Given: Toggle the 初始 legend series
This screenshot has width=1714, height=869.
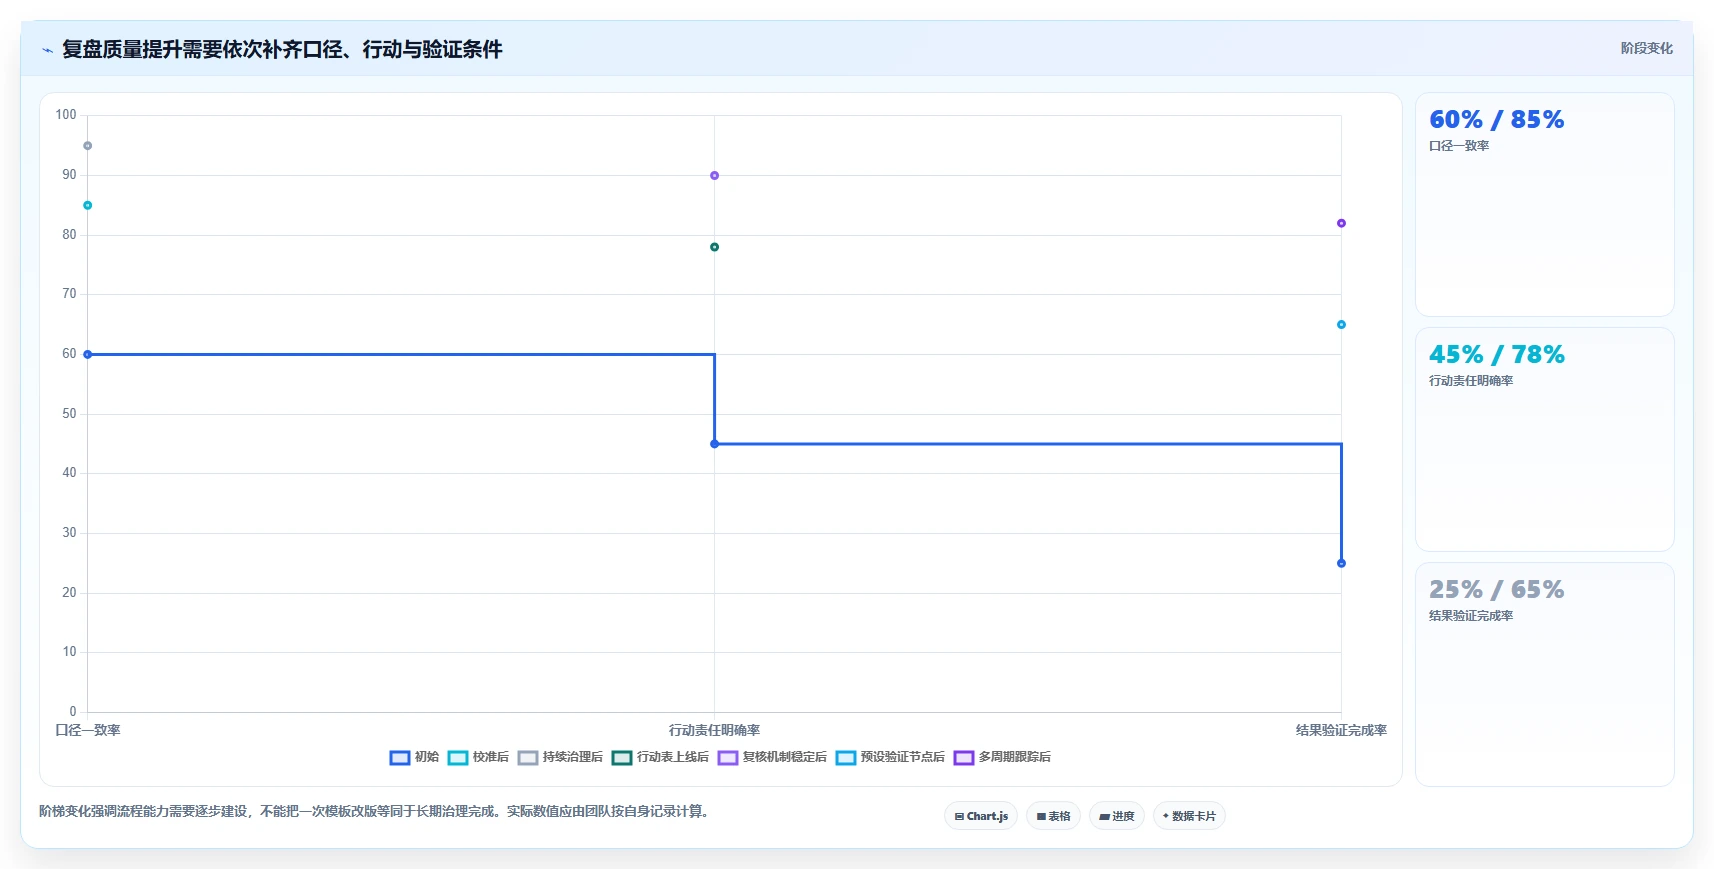Looking at the screenshot, I should pos(414,757).
